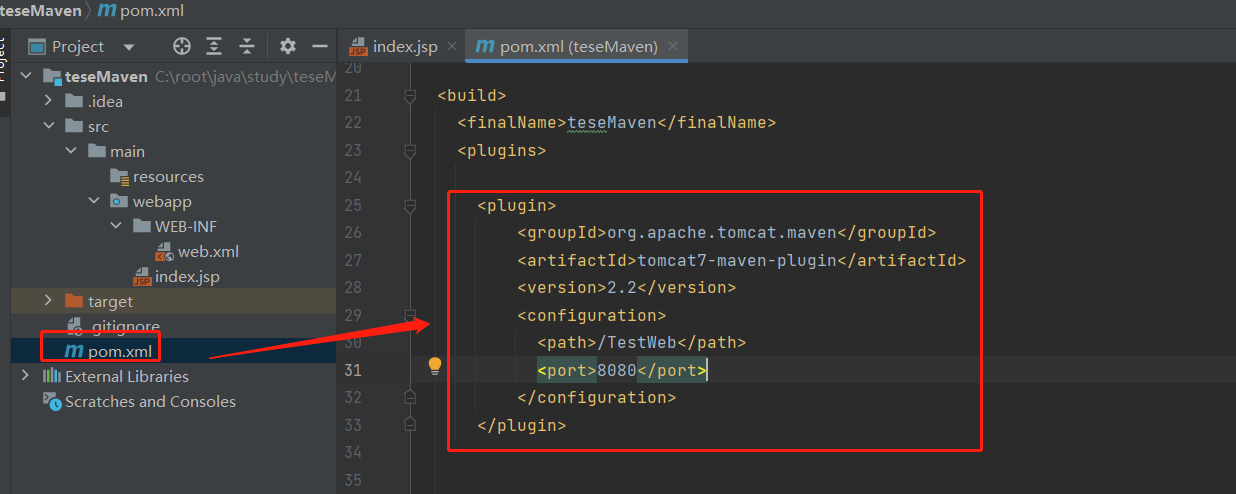Click the 8080 port value in editor
Viewport: 1236px width, 494px height.
617,370
